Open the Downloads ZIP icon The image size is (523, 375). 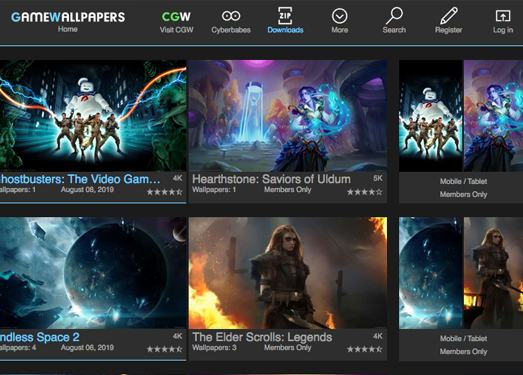pos(285,16)
